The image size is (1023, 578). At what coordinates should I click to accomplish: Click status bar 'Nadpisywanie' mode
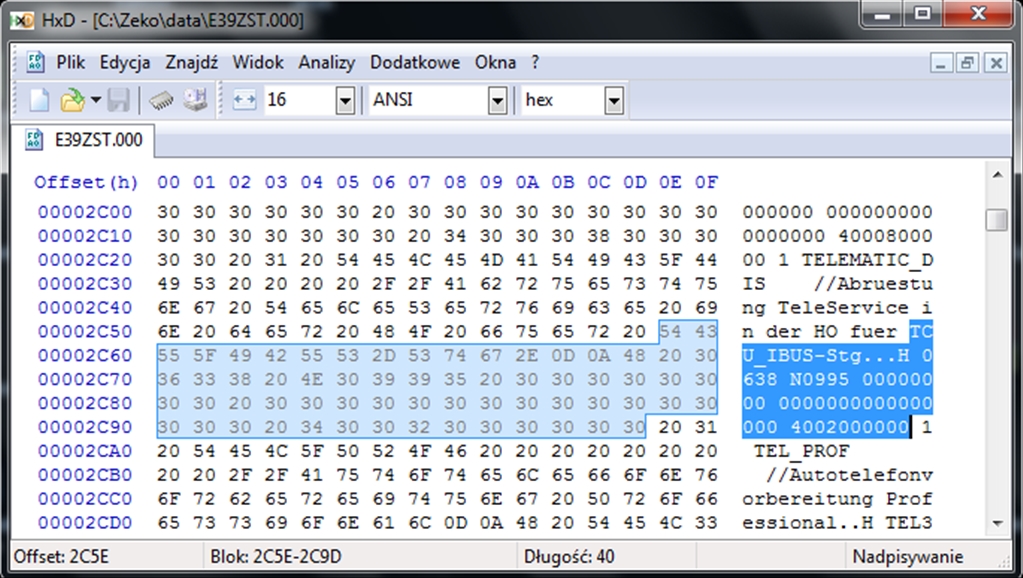[x=908, y=556]
